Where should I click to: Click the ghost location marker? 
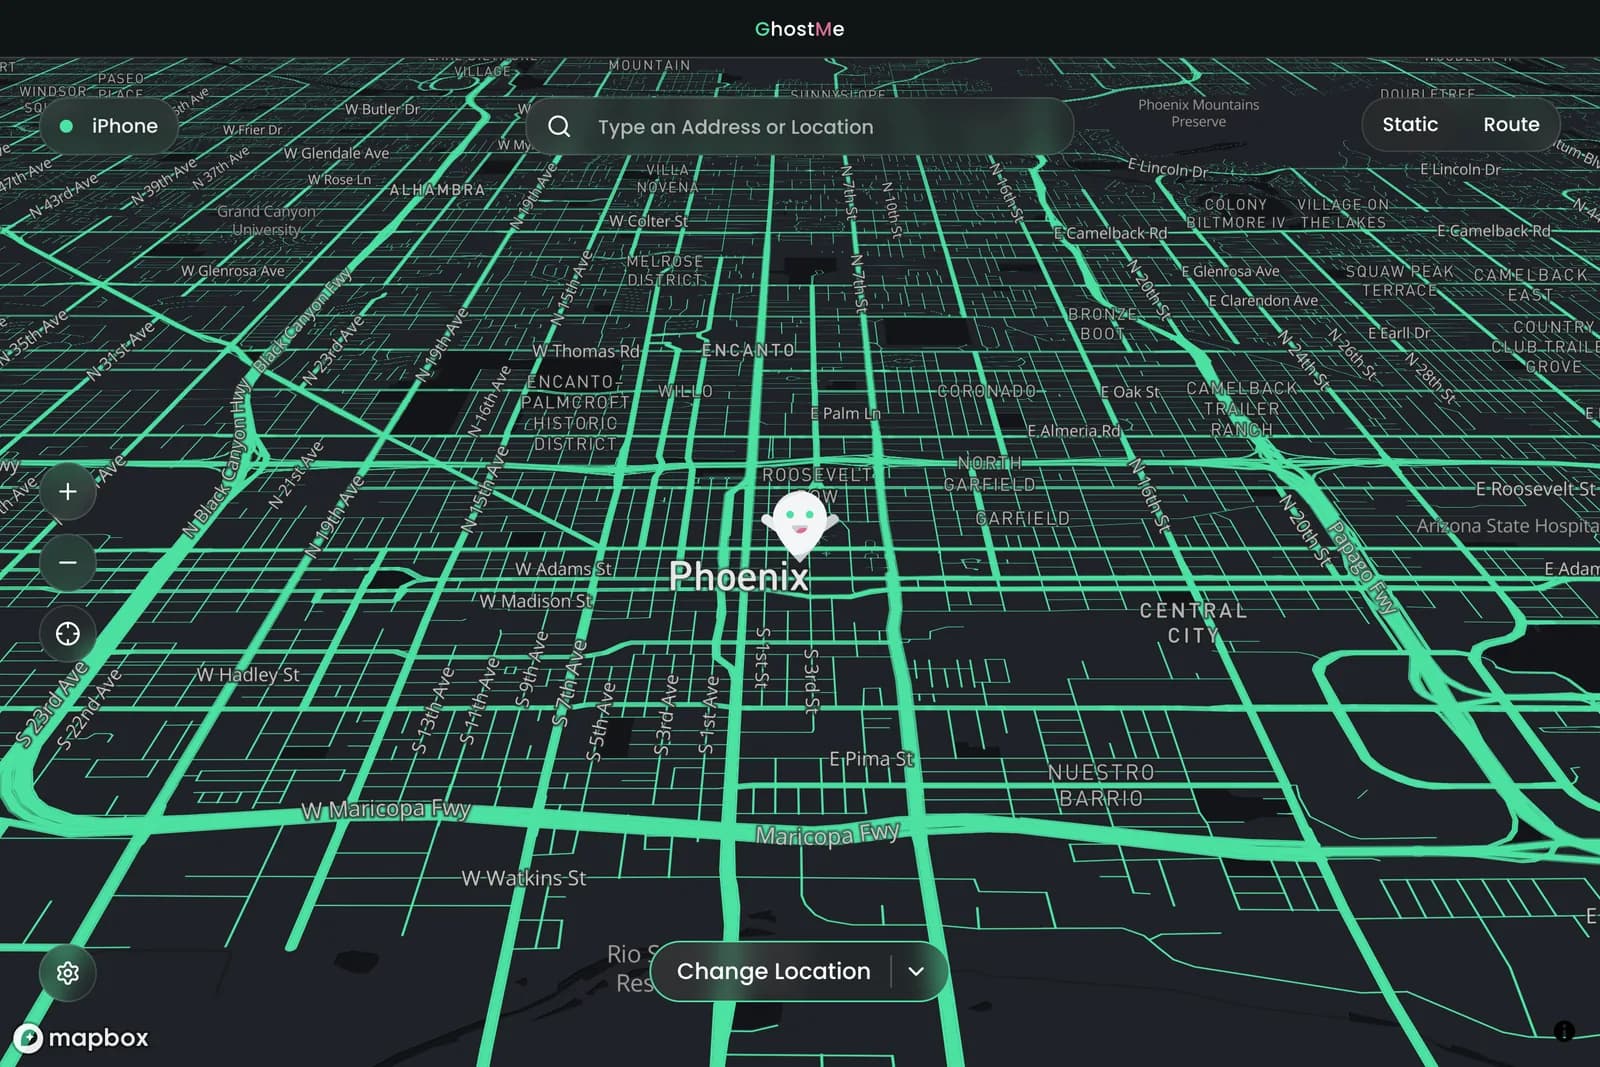coord(799,524)
